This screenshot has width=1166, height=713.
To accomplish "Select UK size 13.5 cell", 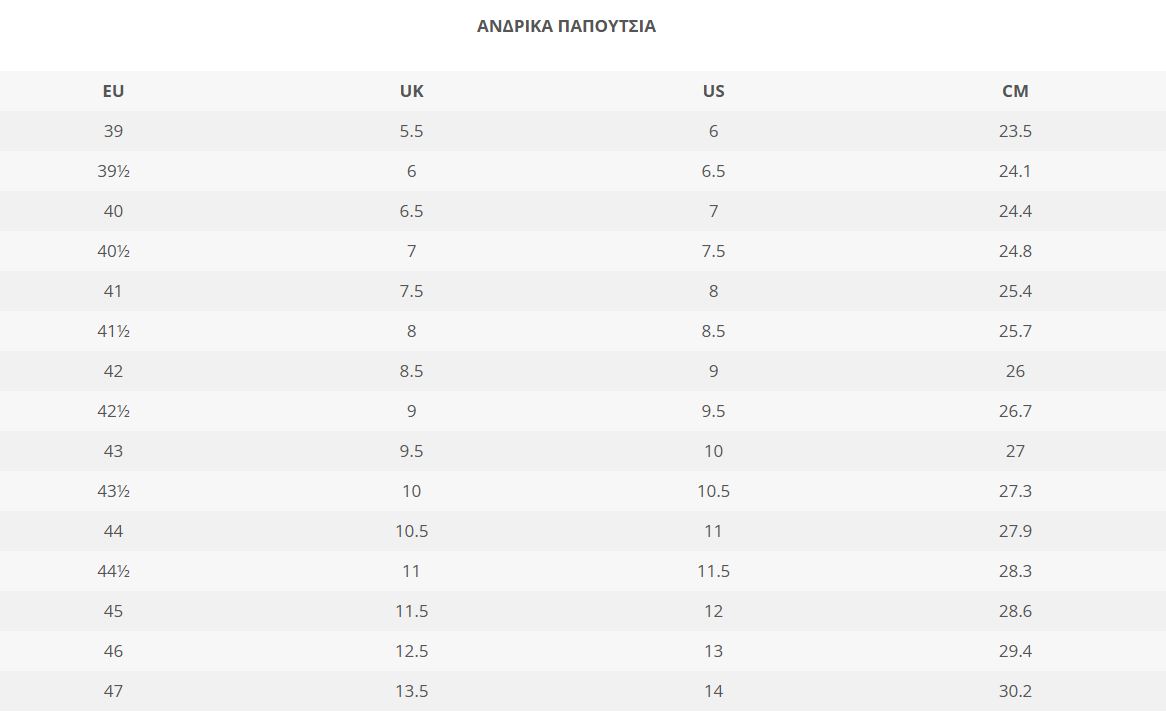I will coord(411,691).
